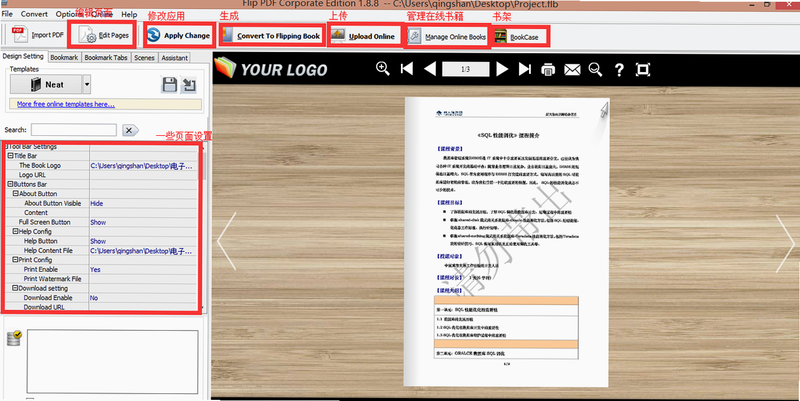Click the Download Enable No value
Viewport: 800px width, 401px height.
tap(94, 298)
